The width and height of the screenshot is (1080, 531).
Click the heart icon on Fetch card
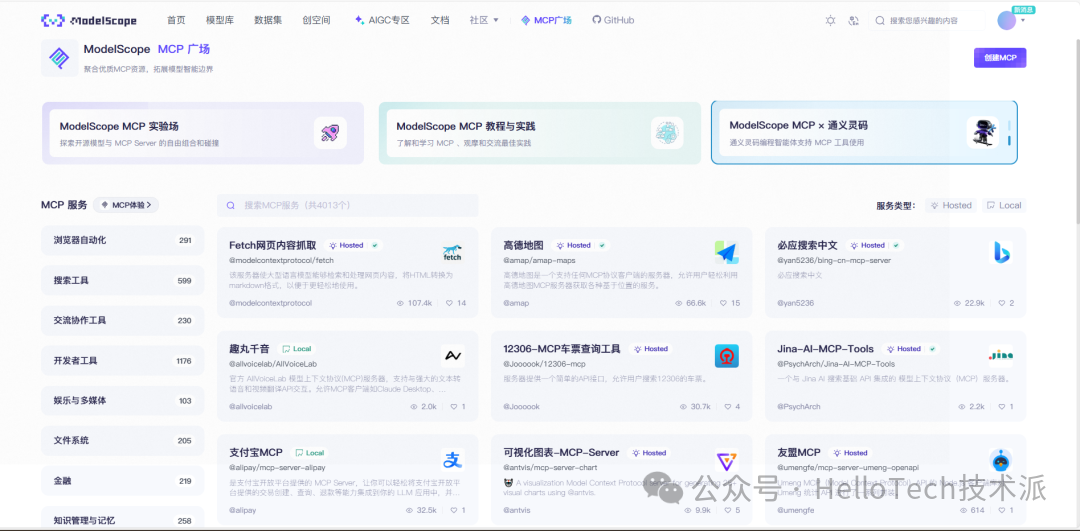[450, 303]
